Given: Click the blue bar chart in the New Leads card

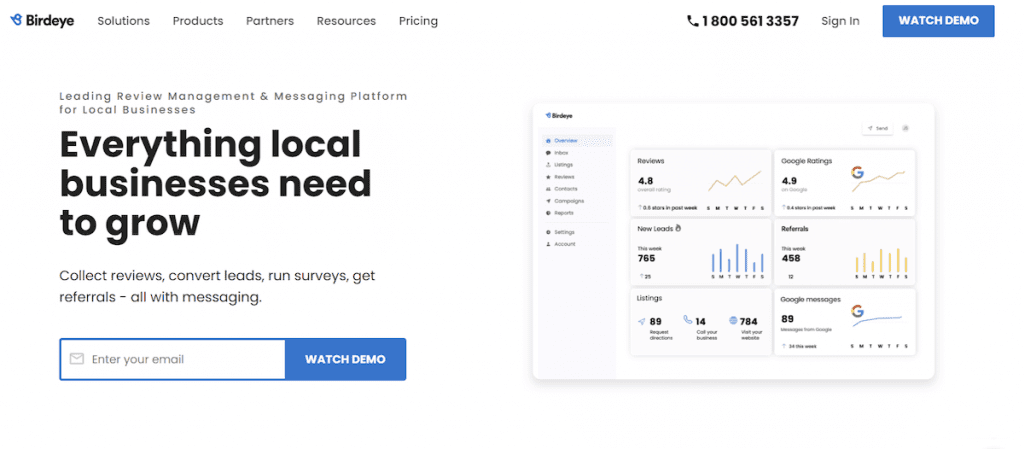Looking at the screenshot, I should pyautogui.click(x=737, y=258).
